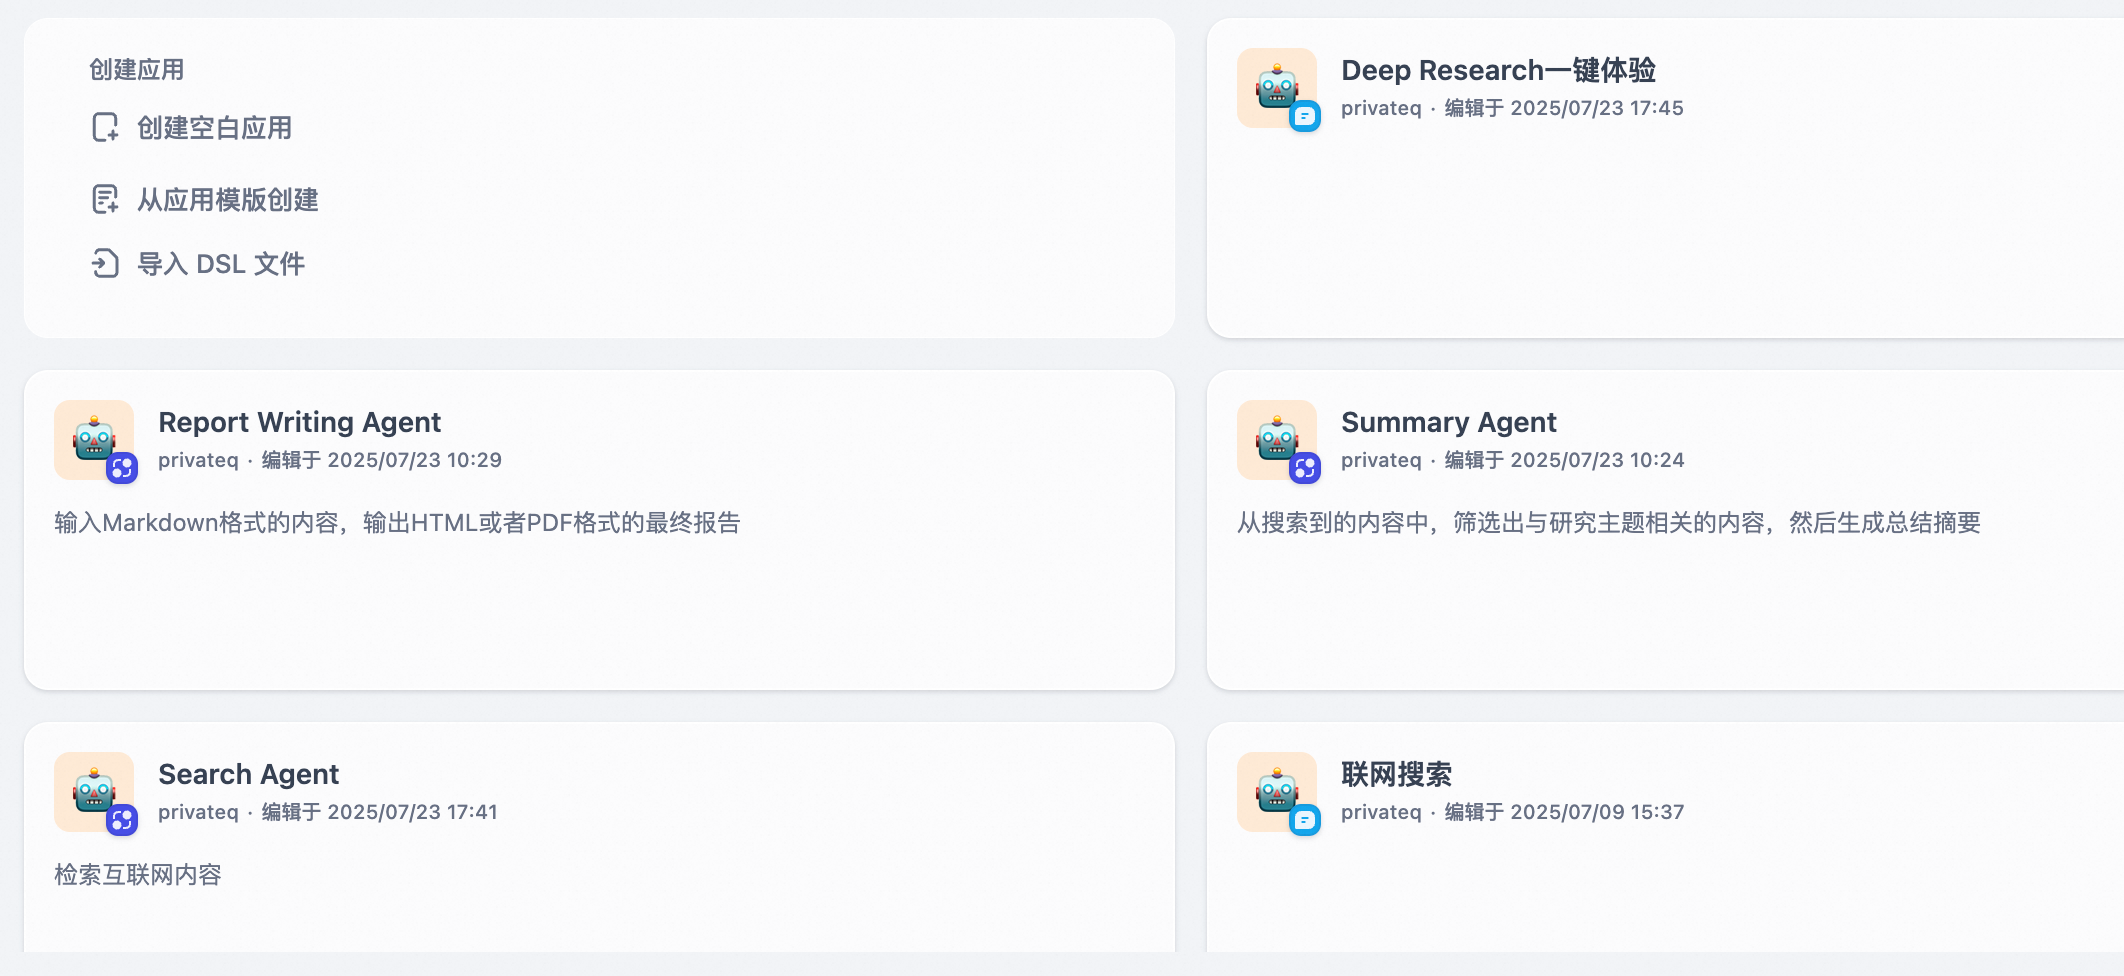Click 'privateq · 编辑于 2025/07/23 17:45' text
Viewport: 2124px width, 976px height.
pos(1512,108)
